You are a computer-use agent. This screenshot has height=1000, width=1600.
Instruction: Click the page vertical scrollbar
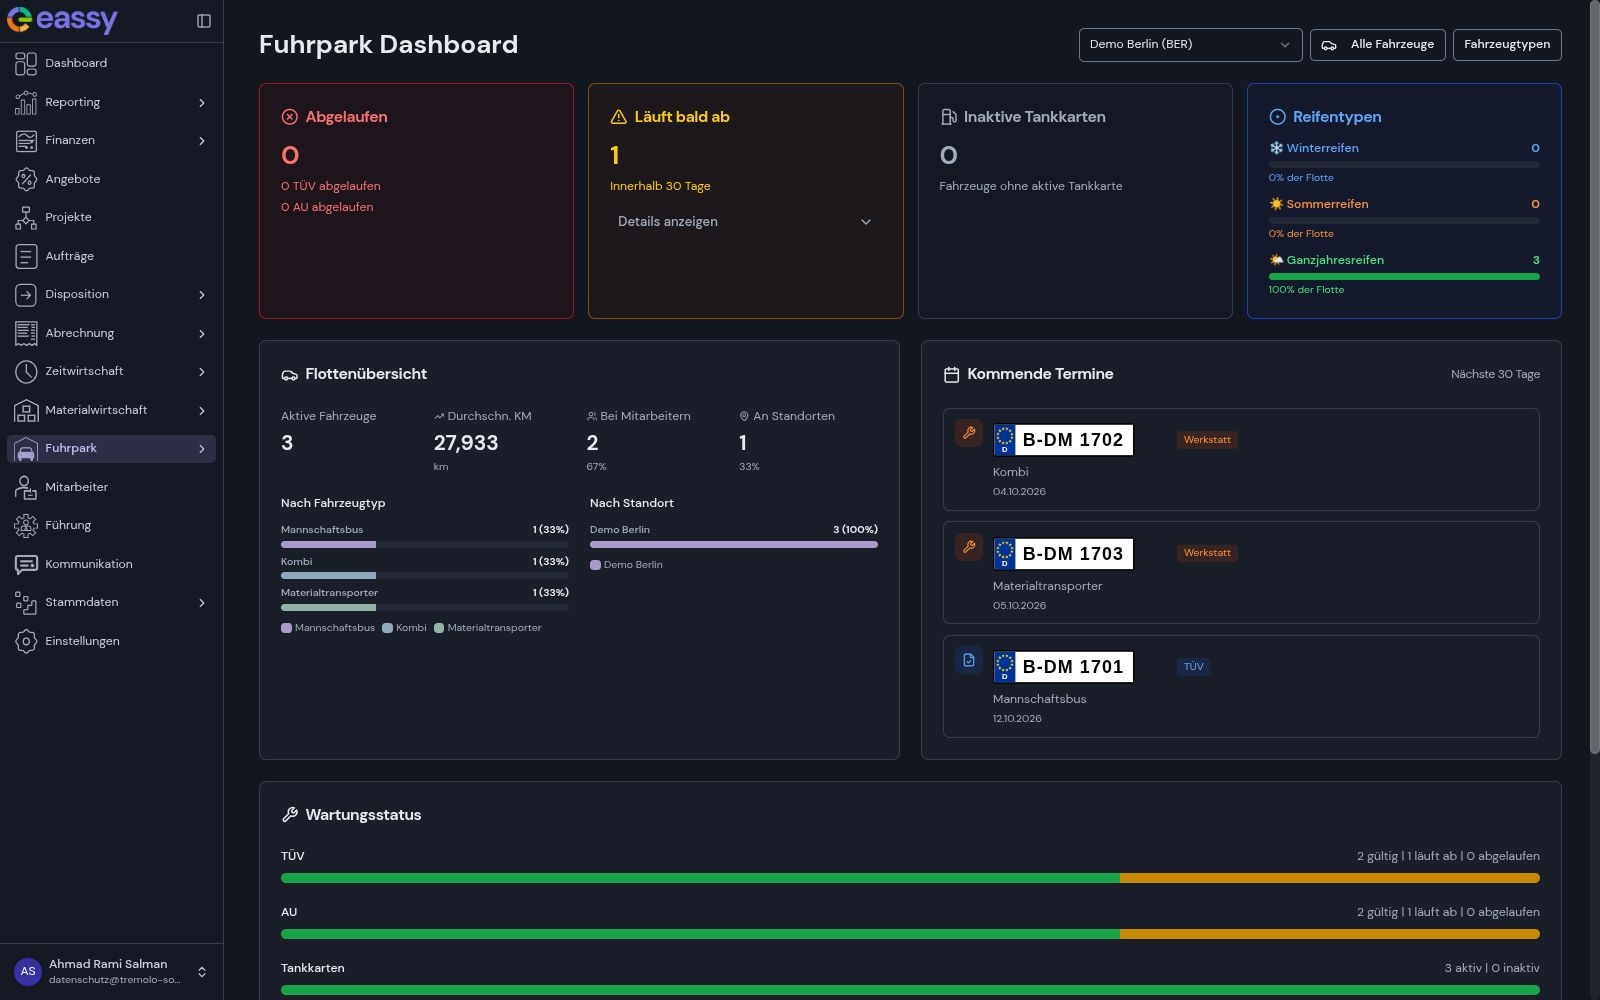click(1594, 378)
